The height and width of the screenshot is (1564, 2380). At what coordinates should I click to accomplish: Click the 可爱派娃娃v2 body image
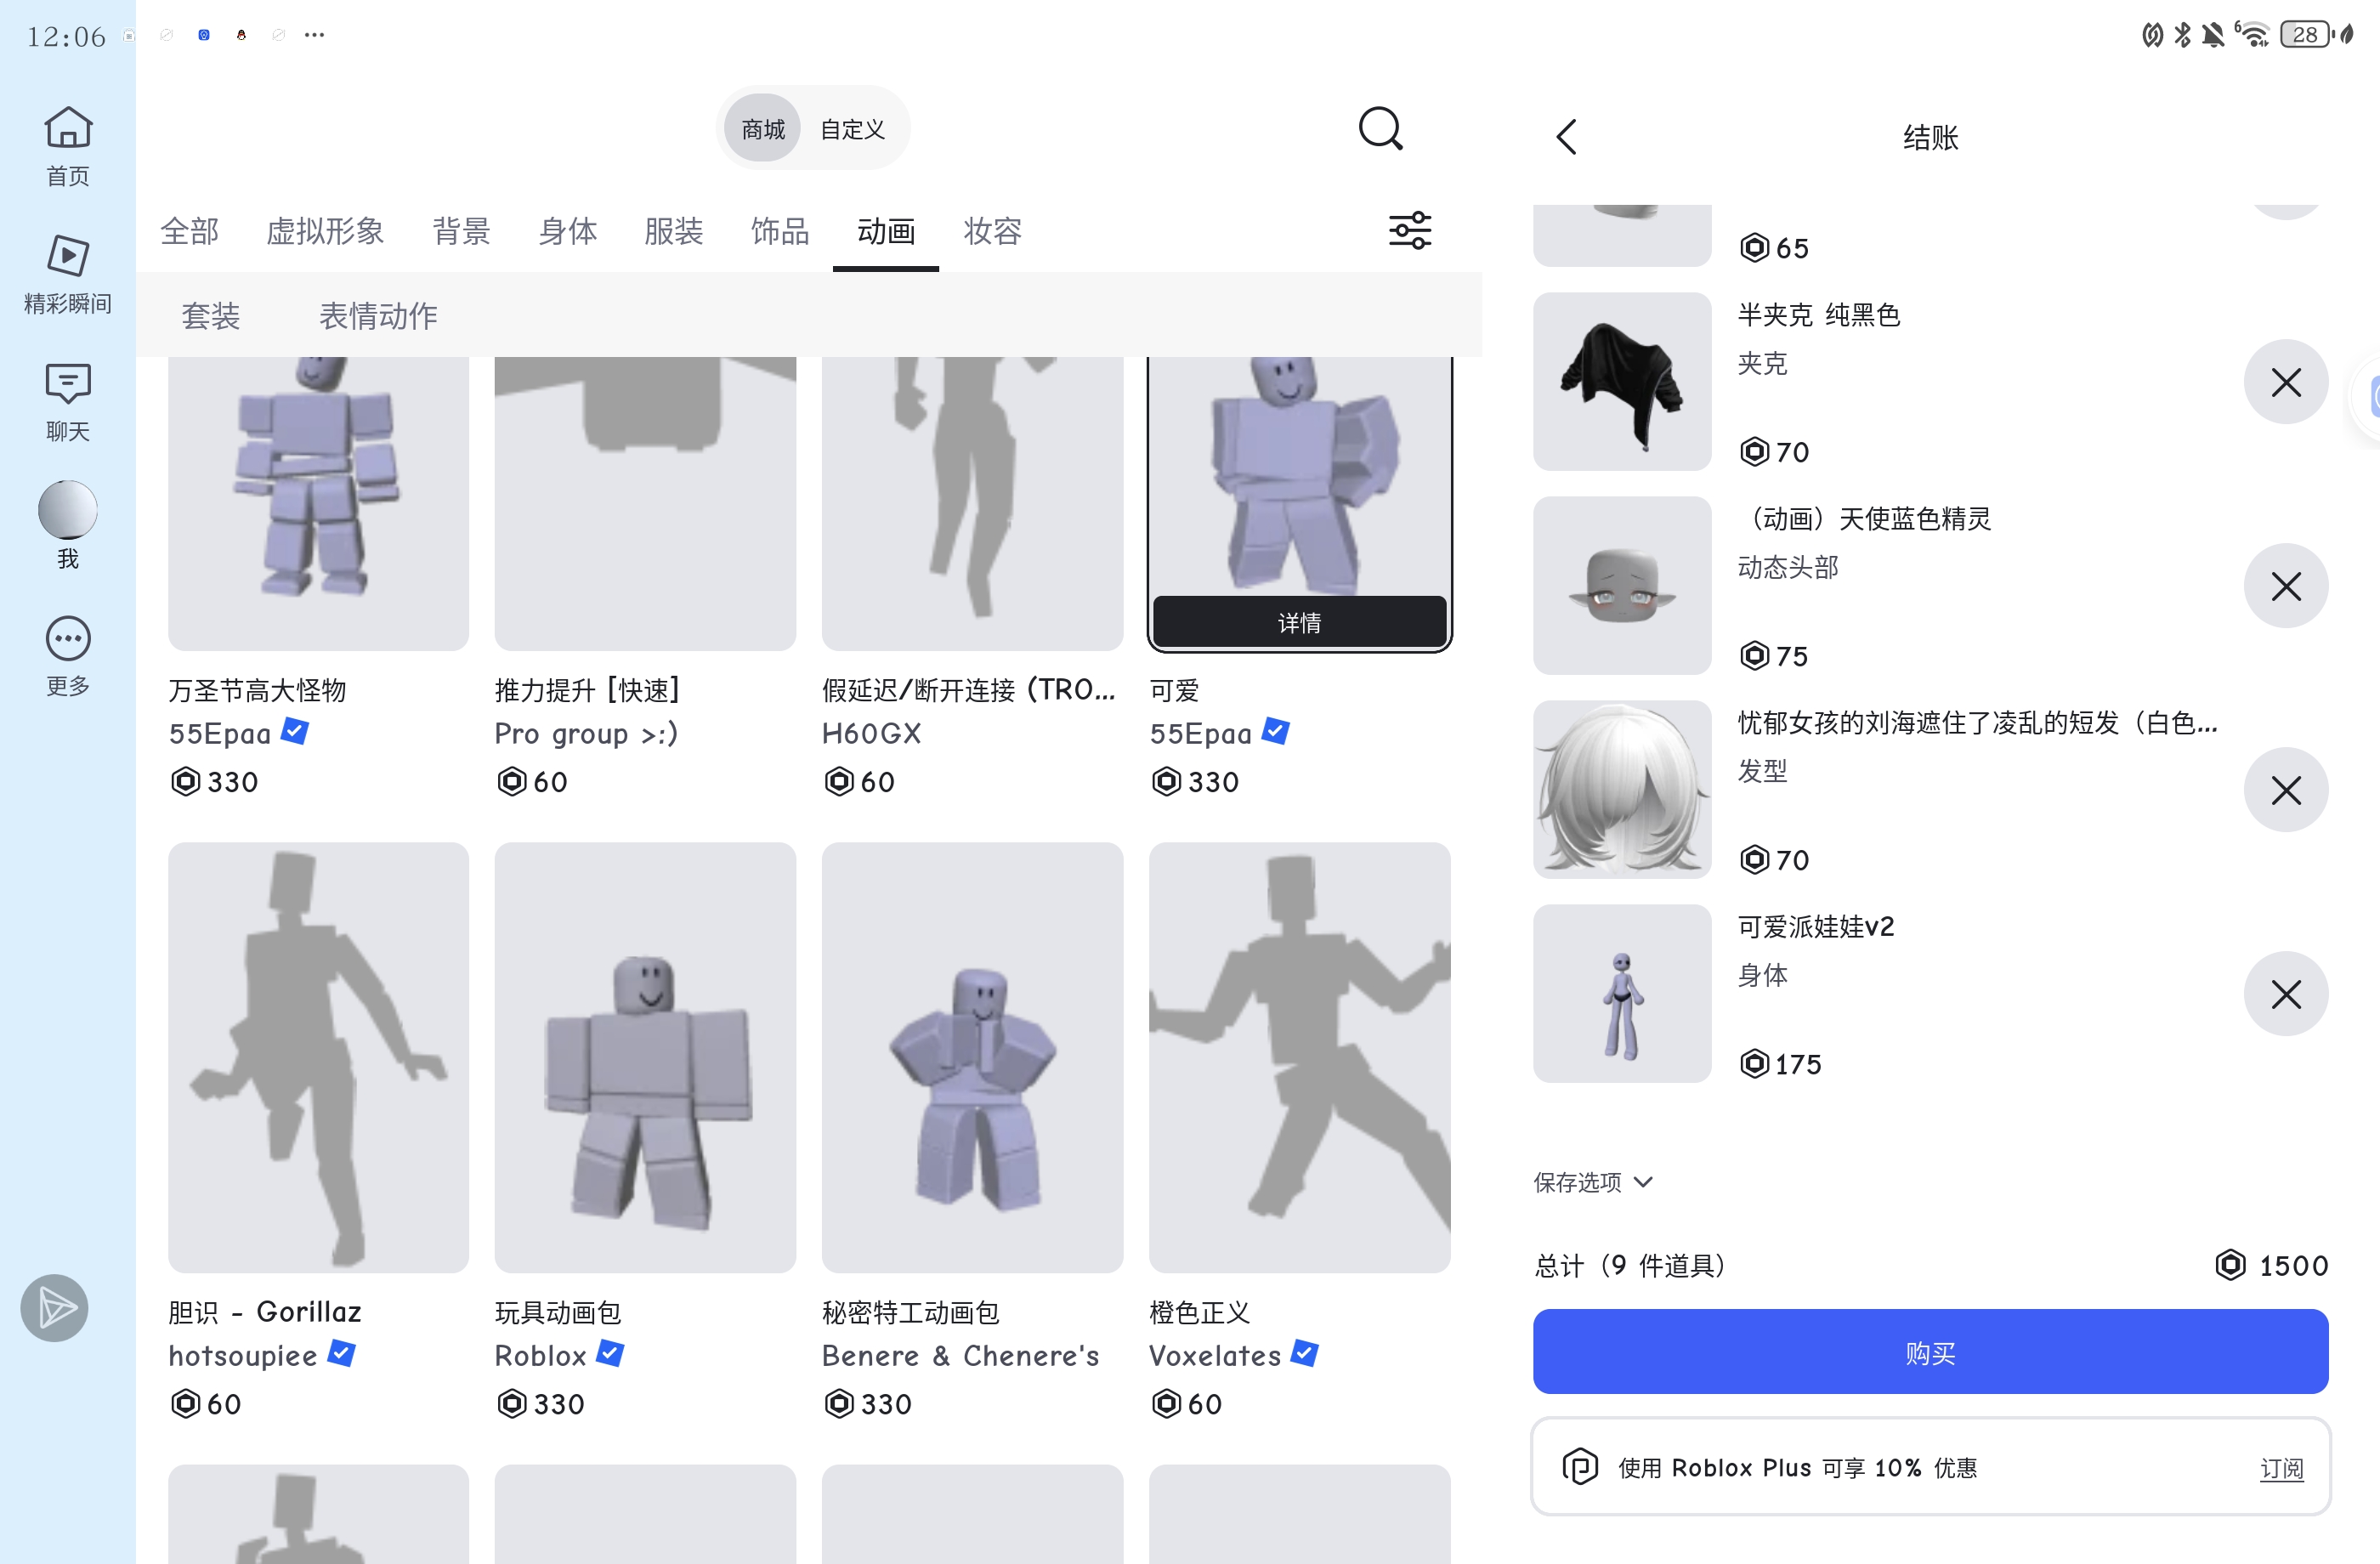[1622, 993]
